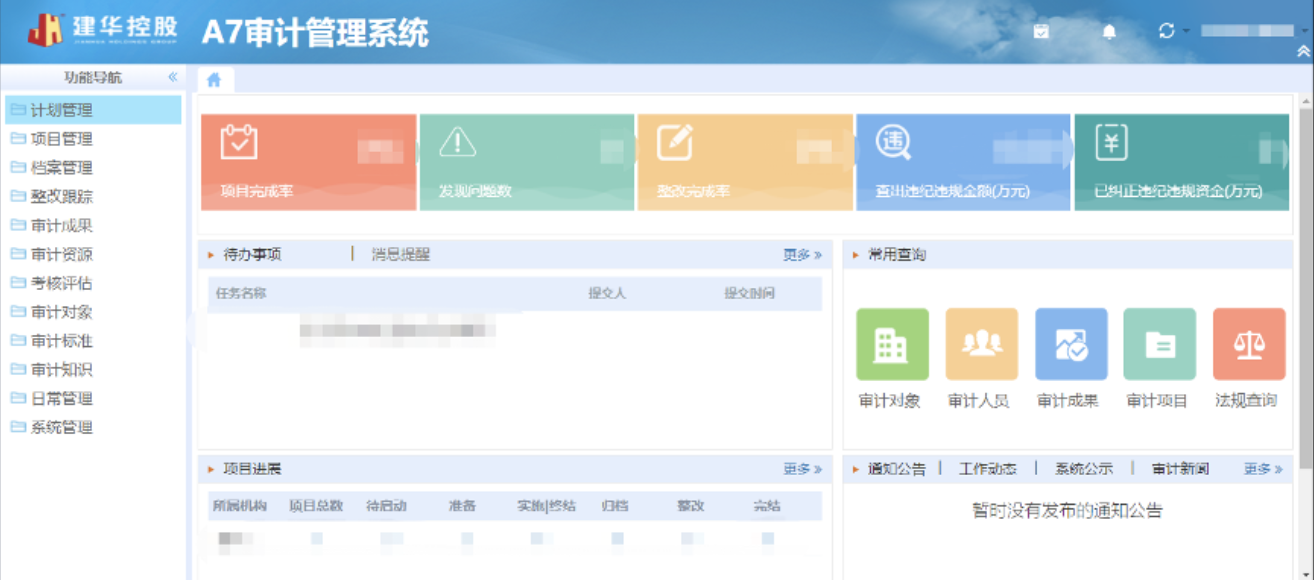Click the 审计对象 green building icon
The image size is (1314, 580).
tap(892, 345)
